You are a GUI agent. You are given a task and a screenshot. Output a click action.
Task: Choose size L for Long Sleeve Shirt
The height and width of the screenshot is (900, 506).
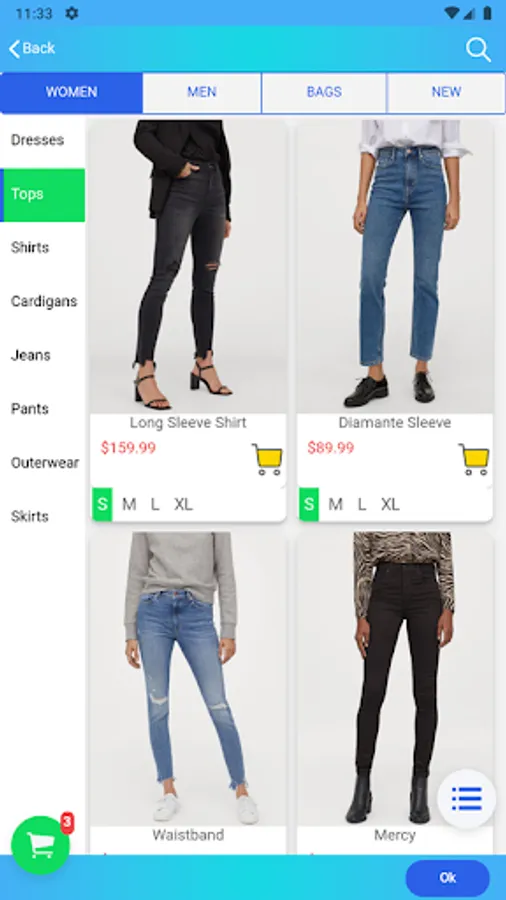[155, 505]
